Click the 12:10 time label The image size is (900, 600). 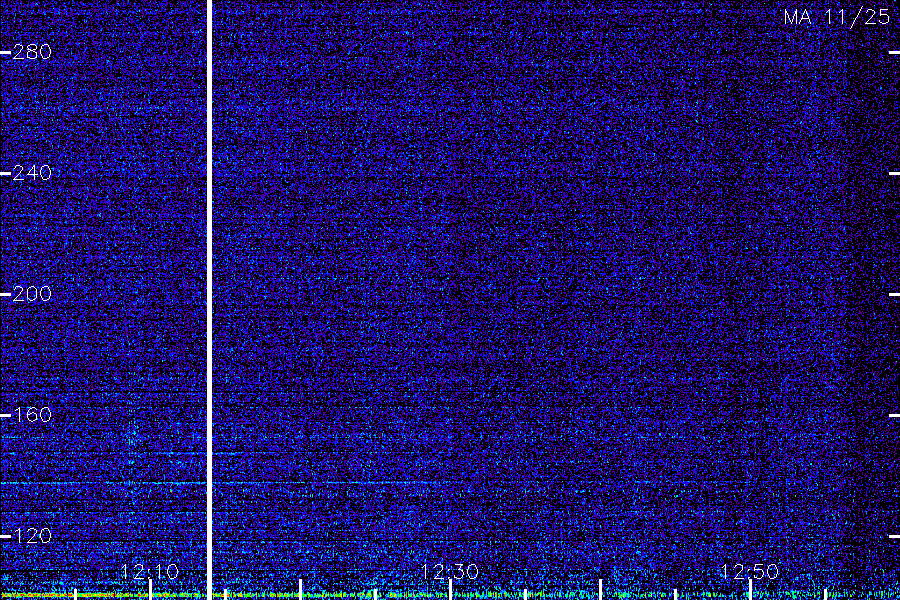point(150,571)
